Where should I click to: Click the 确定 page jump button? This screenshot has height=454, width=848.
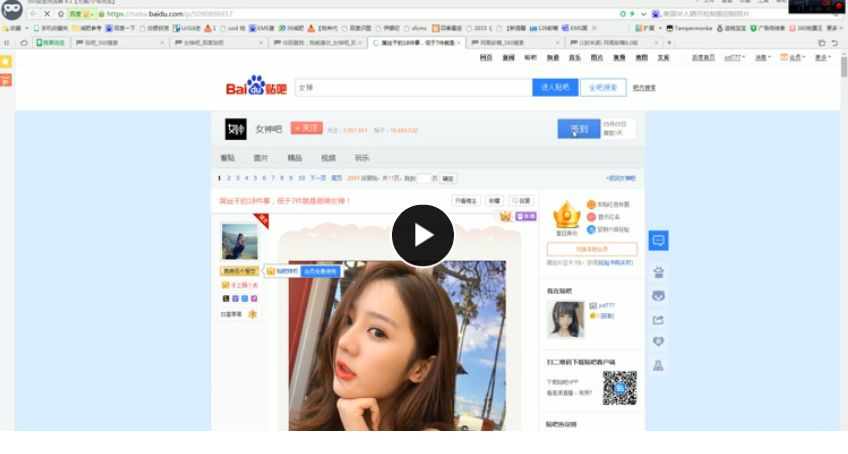point(448,179)
